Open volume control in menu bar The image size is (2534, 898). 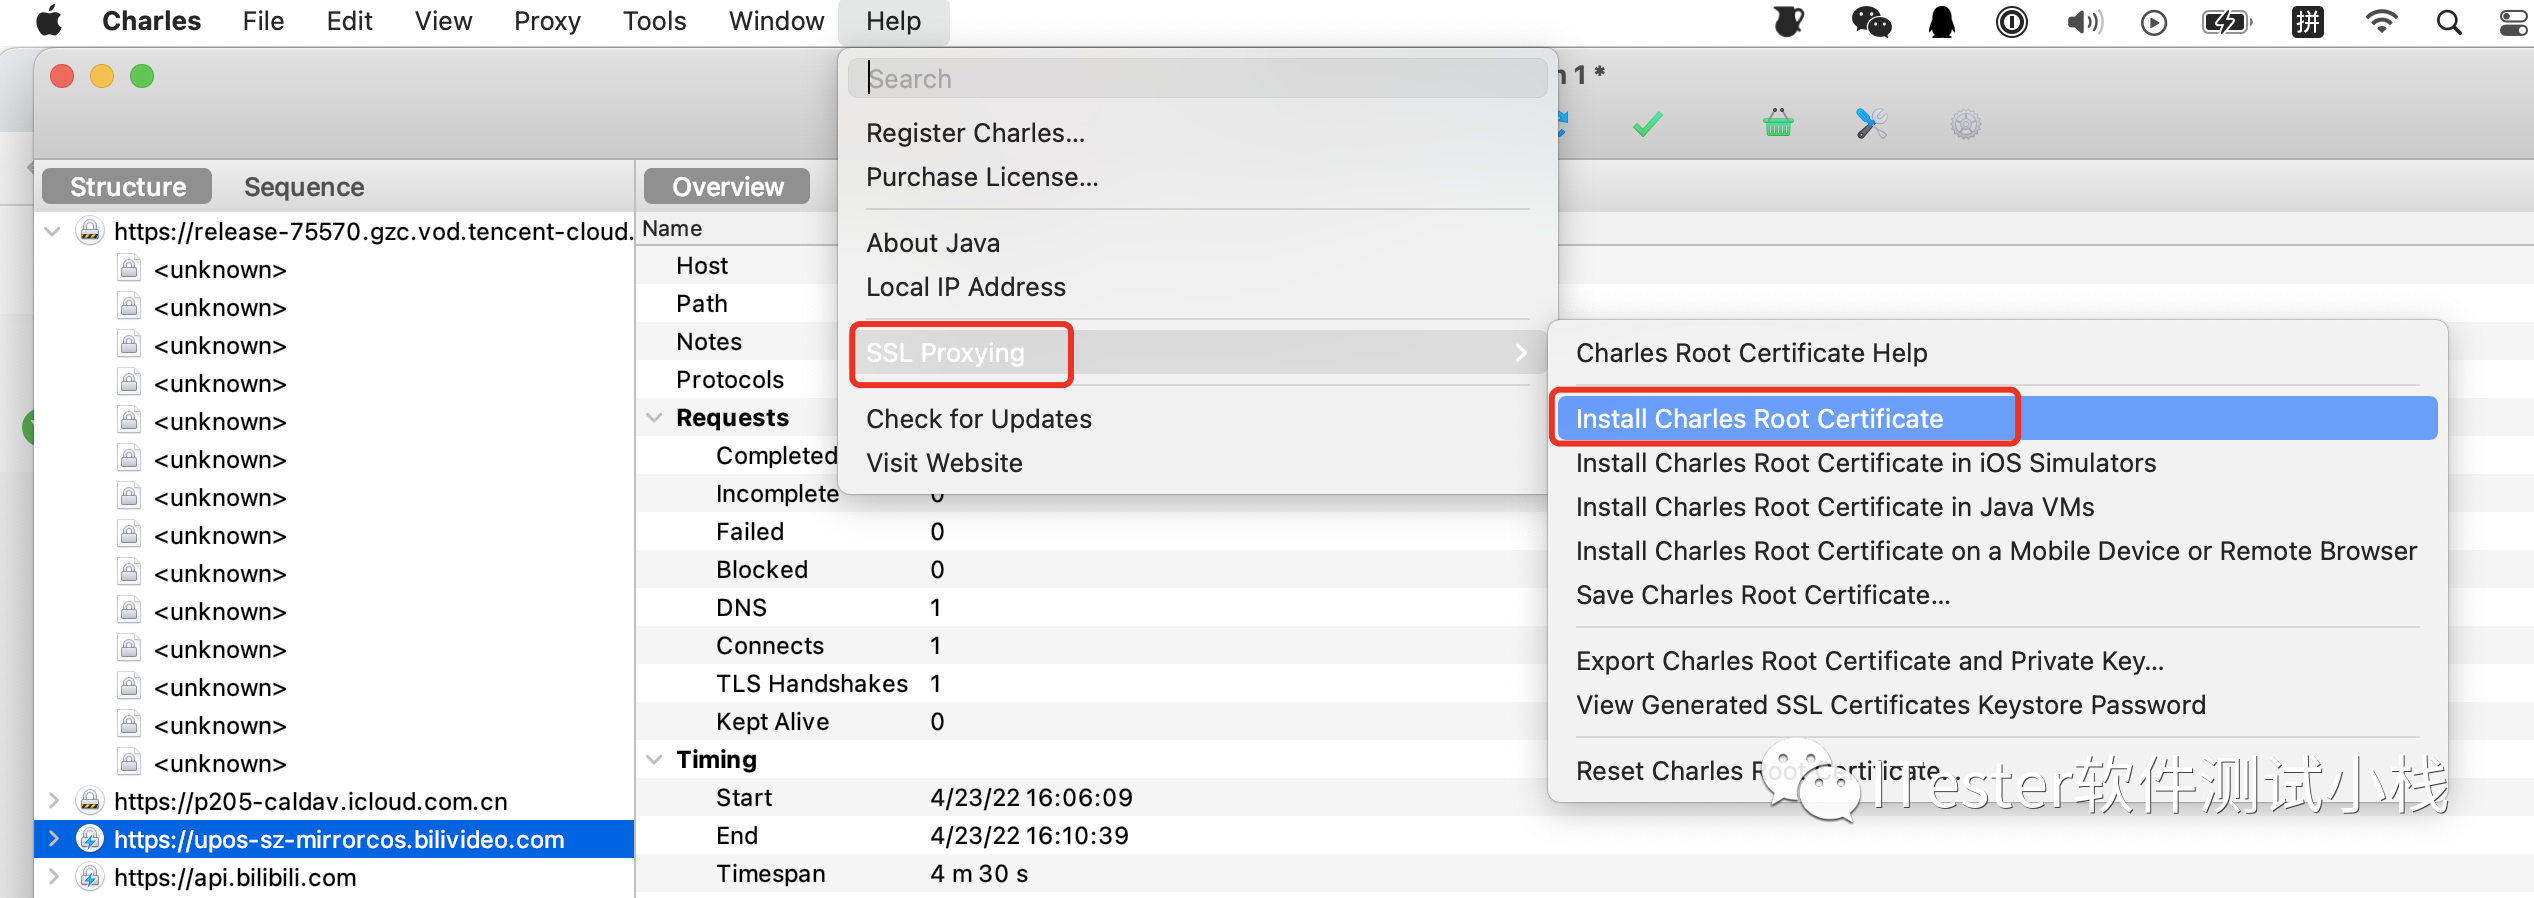coord(2084,22)
